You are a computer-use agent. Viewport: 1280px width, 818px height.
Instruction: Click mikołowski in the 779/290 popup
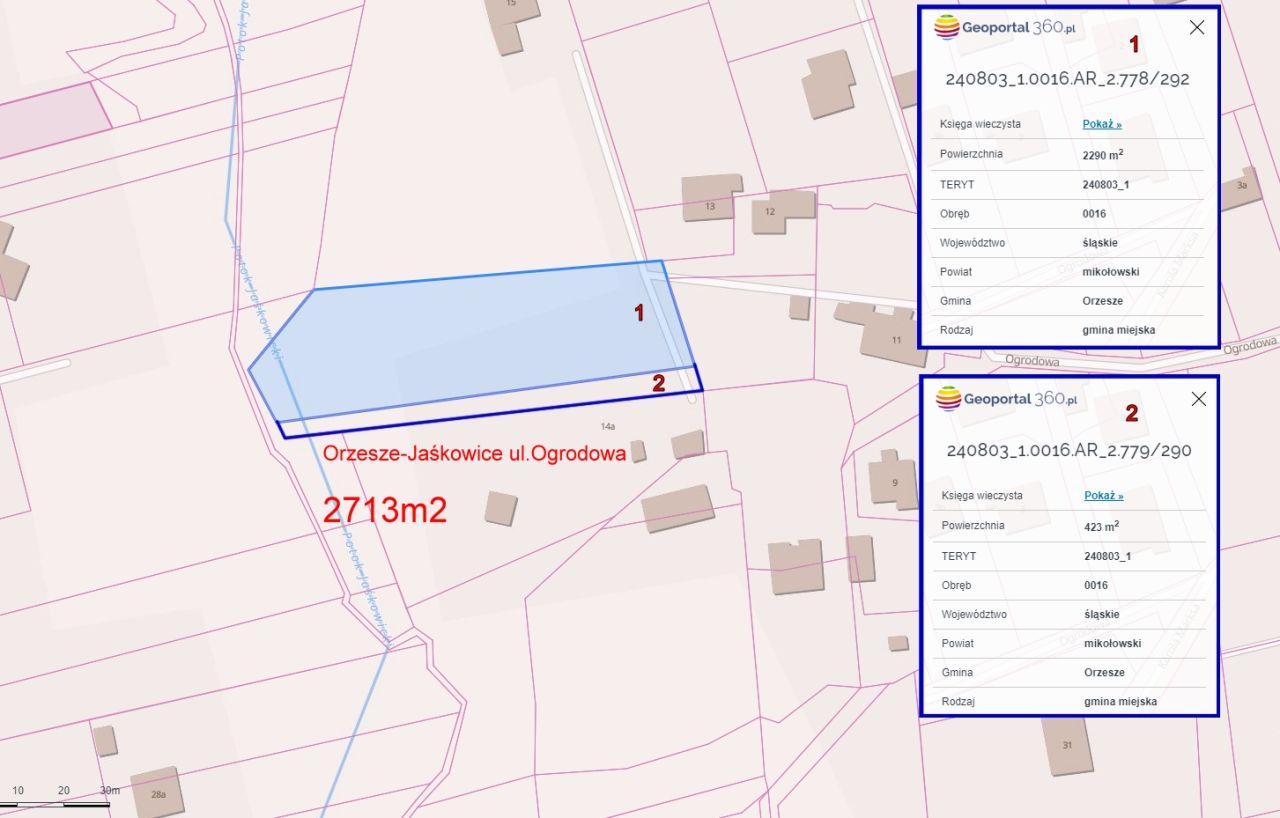point(1113,644)
